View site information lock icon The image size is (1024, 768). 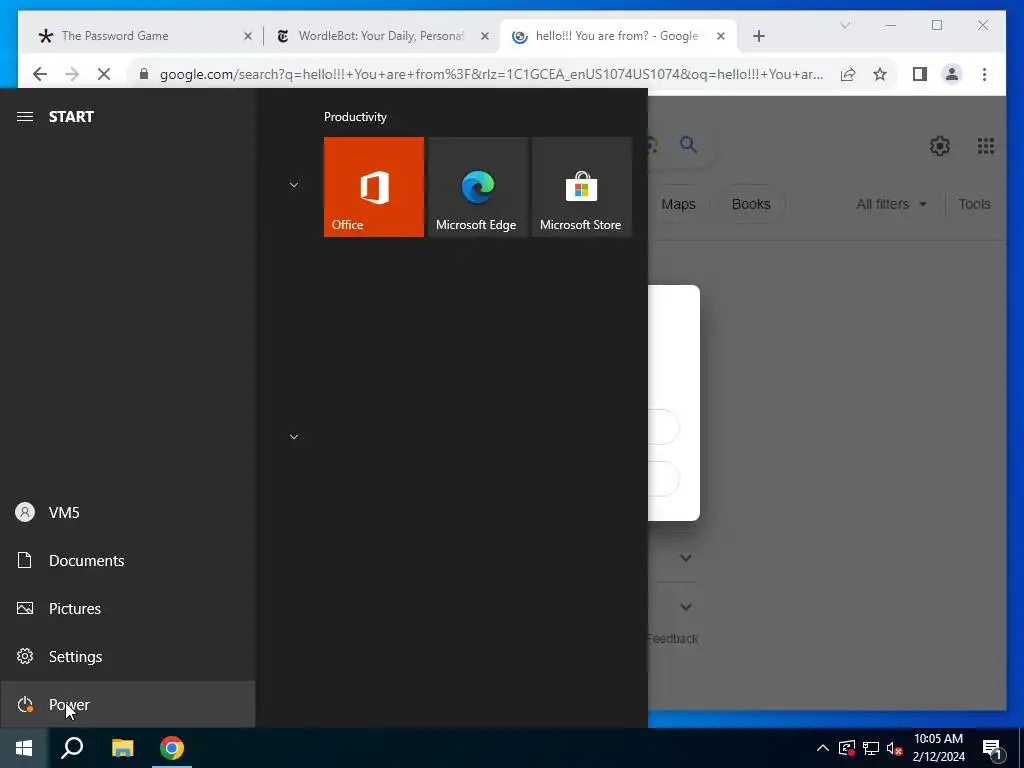point(144,74)
